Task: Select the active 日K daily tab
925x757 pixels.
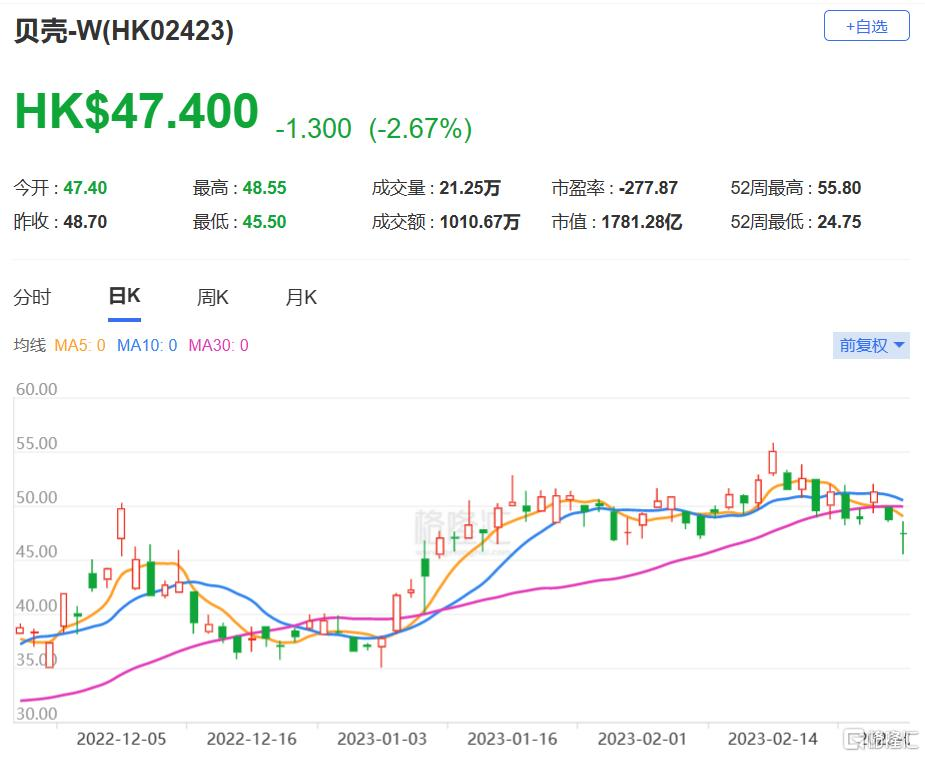Action: click(x=124, y=297)
